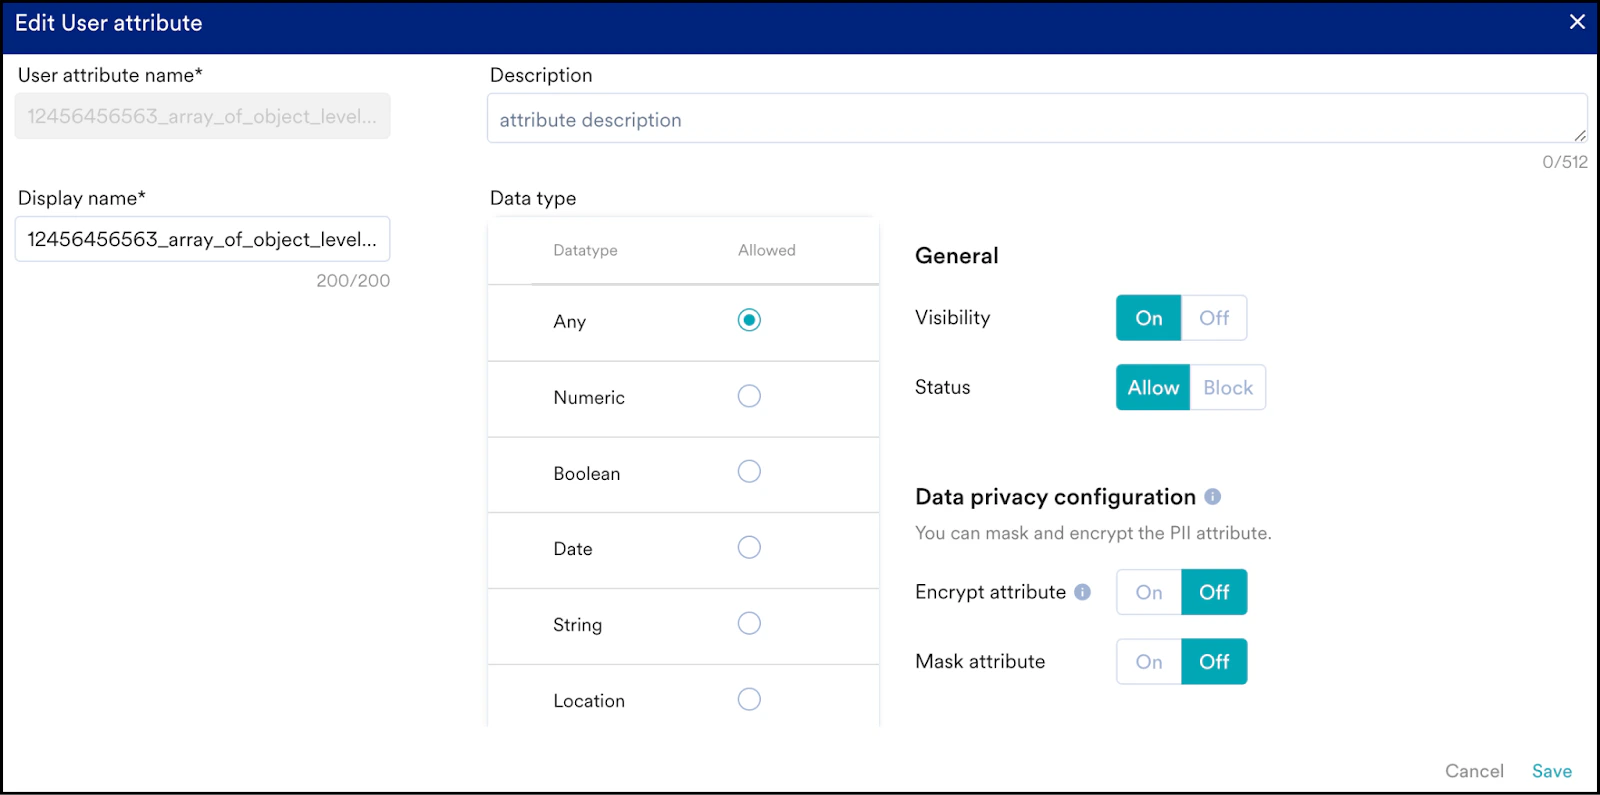1600x795 pixels.
Task: Click the disabled User attribute name field
Action: (202, 116)
